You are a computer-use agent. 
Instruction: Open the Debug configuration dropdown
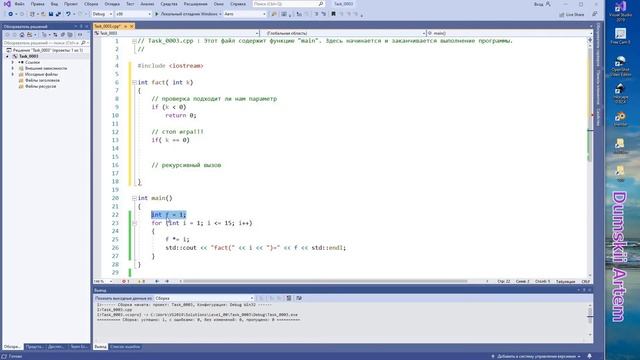(102, 14)
